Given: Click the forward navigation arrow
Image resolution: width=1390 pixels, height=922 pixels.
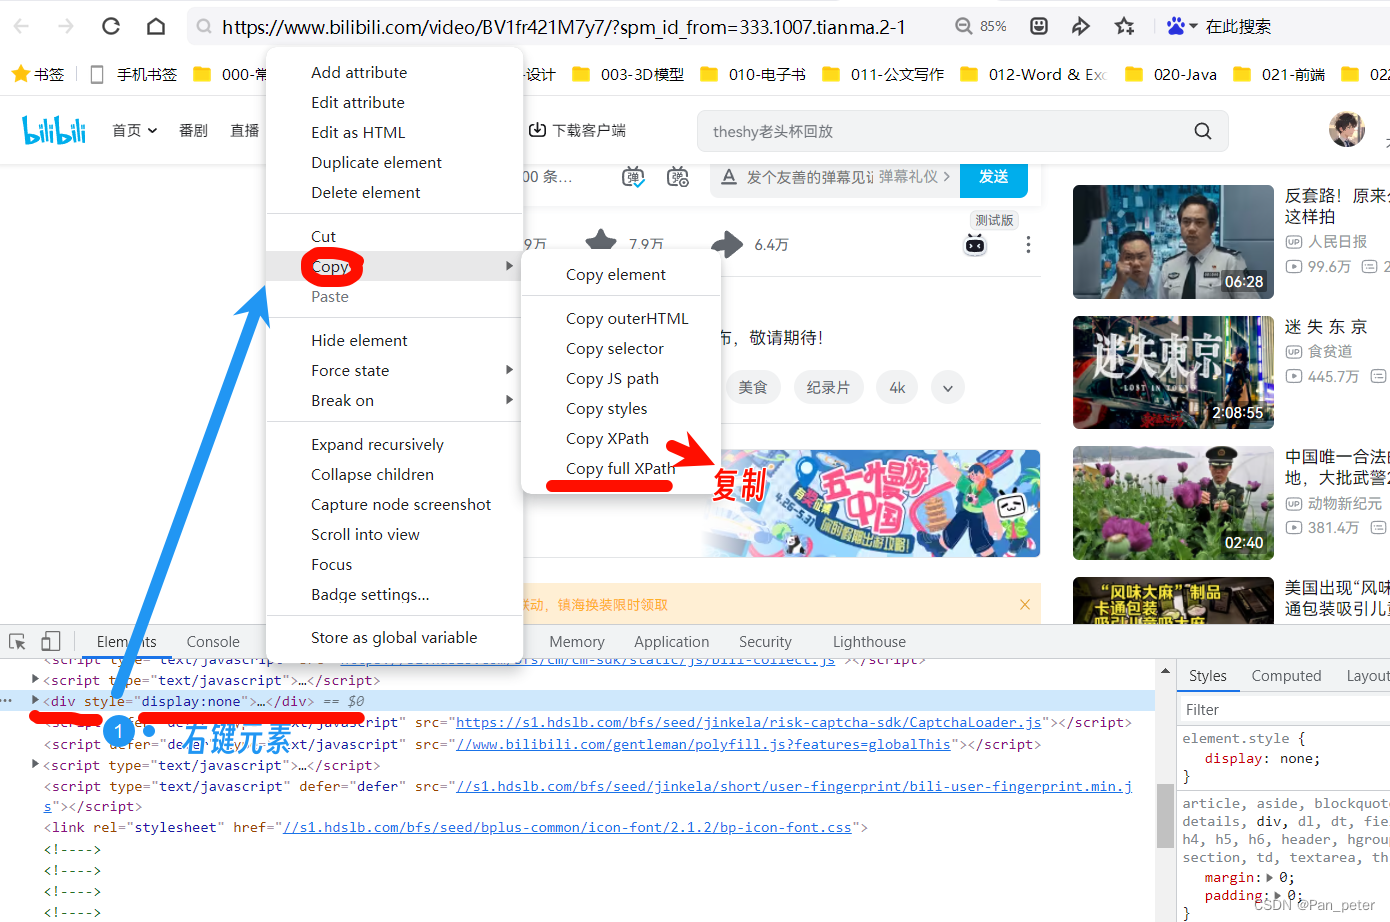Looking at the screenshot, I should click(66, 26).
